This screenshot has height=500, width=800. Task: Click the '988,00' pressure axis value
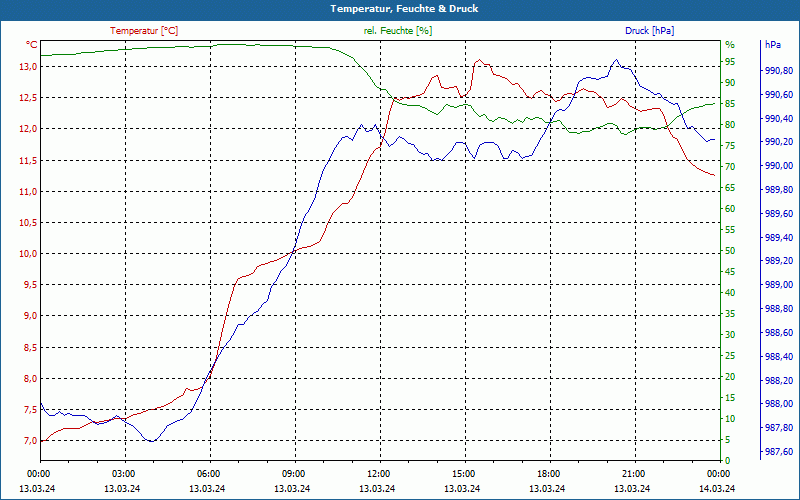coord(779,404)
